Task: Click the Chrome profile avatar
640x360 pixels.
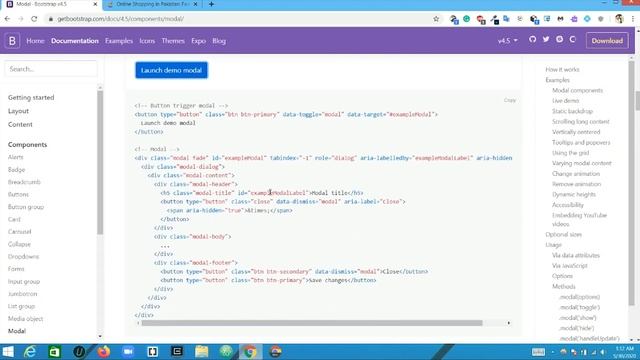Action: pos(619,19)
